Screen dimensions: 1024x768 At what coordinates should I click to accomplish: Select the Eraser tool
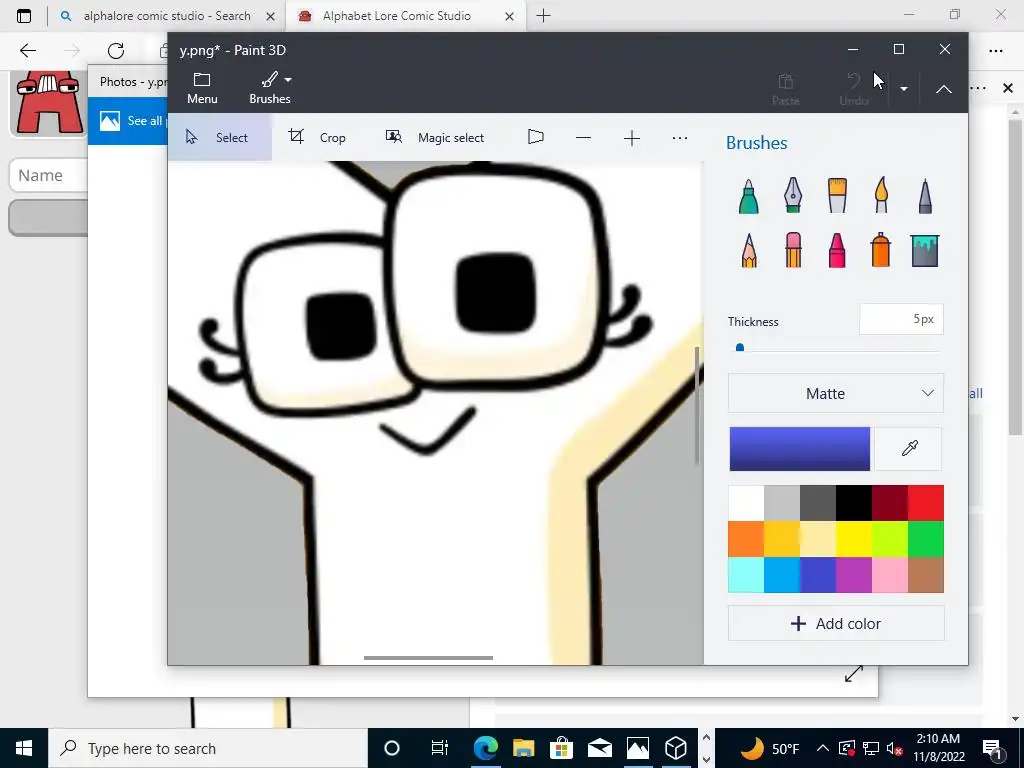(x=793, y=250)
